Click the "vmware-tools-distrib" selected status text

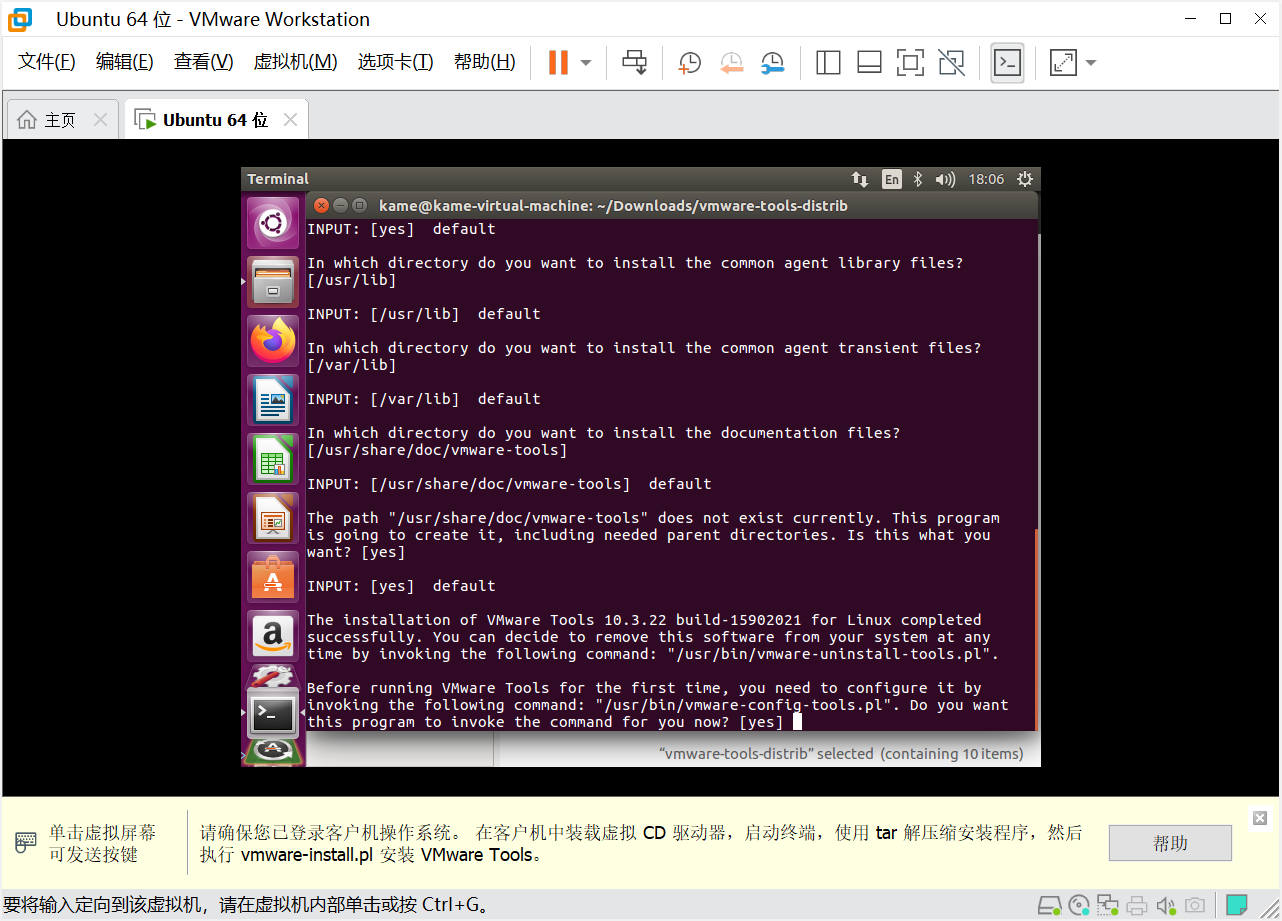tap(841, 753)
